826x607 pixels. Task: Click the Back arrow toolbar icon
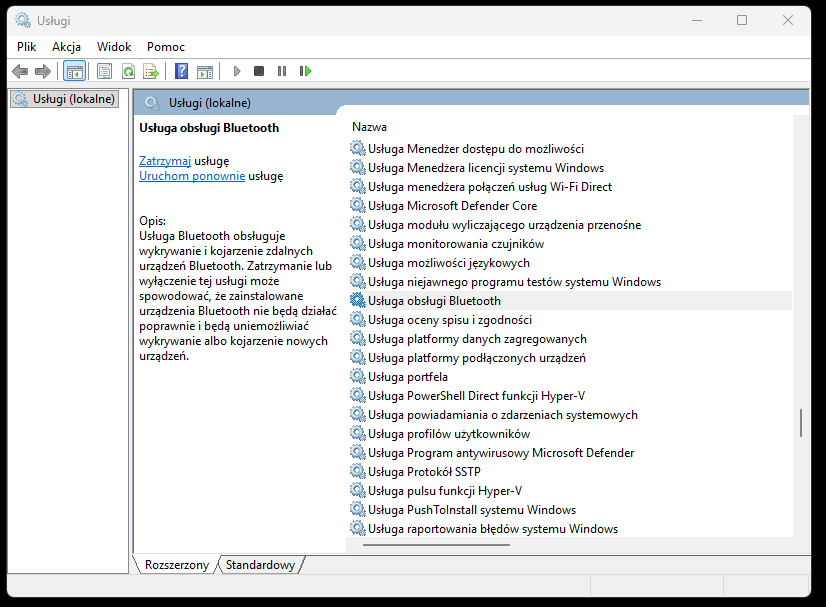pyautogui.click(x=19, y=71)
